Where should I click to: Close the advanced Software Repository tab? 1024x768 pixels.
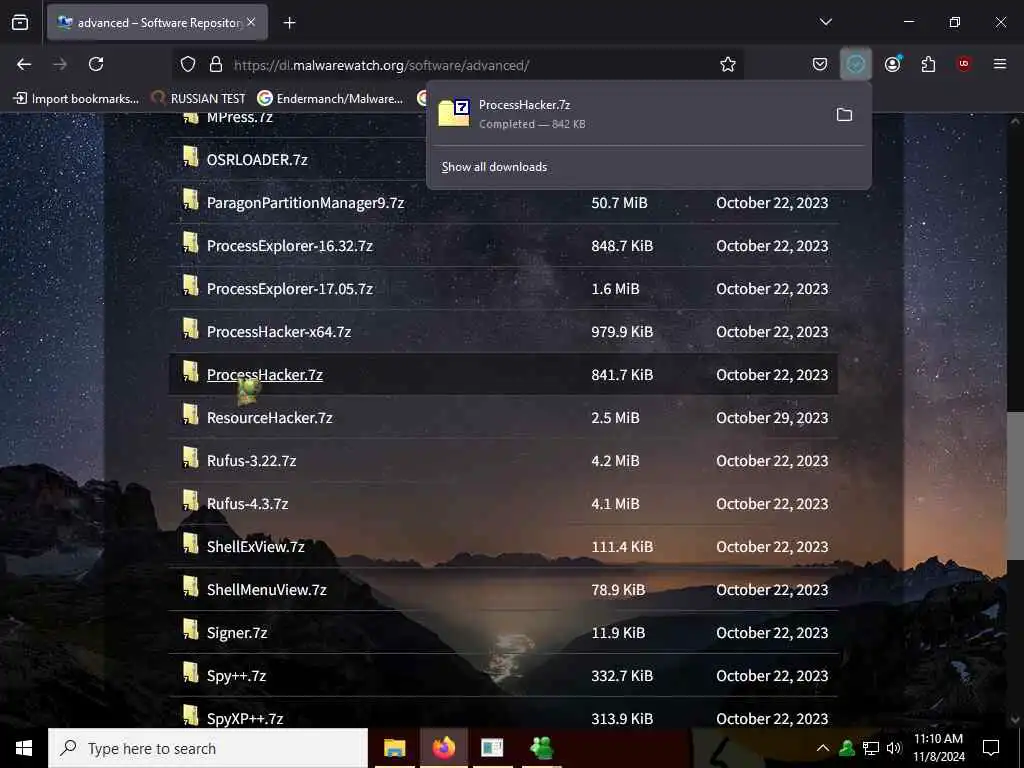(251, 22)
